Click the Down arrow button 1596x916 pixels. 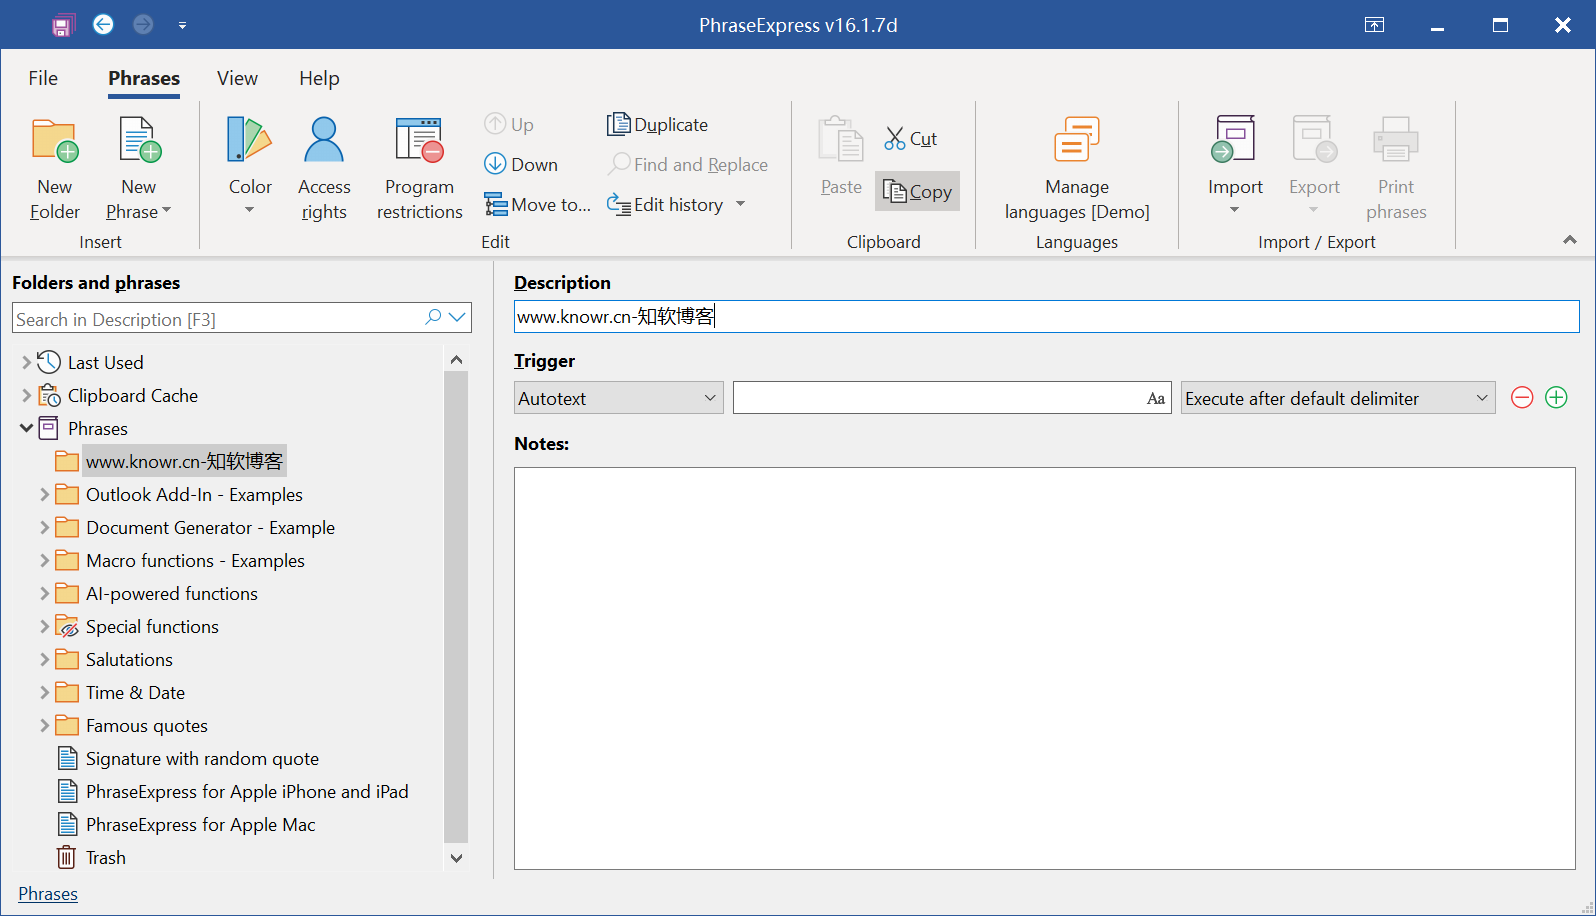[x=521, y=164]
